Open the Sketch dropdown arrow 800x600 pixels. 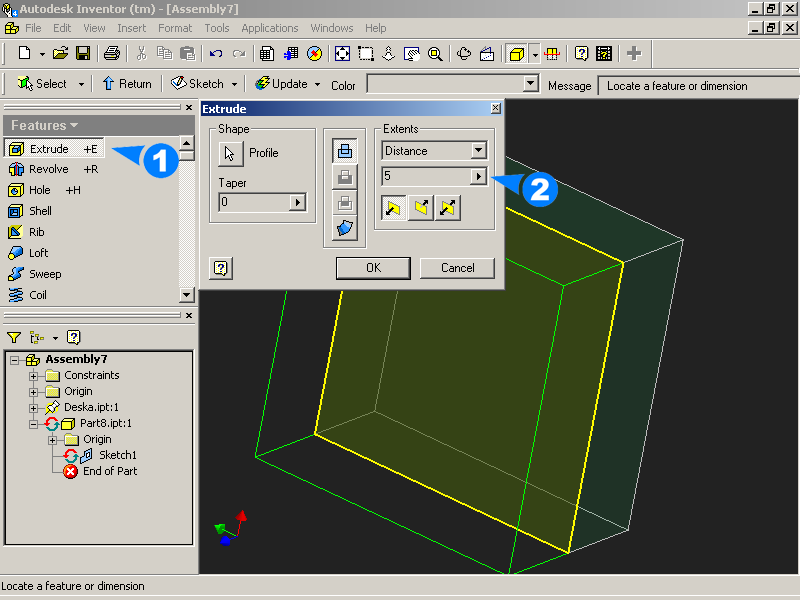click(235, 84)
